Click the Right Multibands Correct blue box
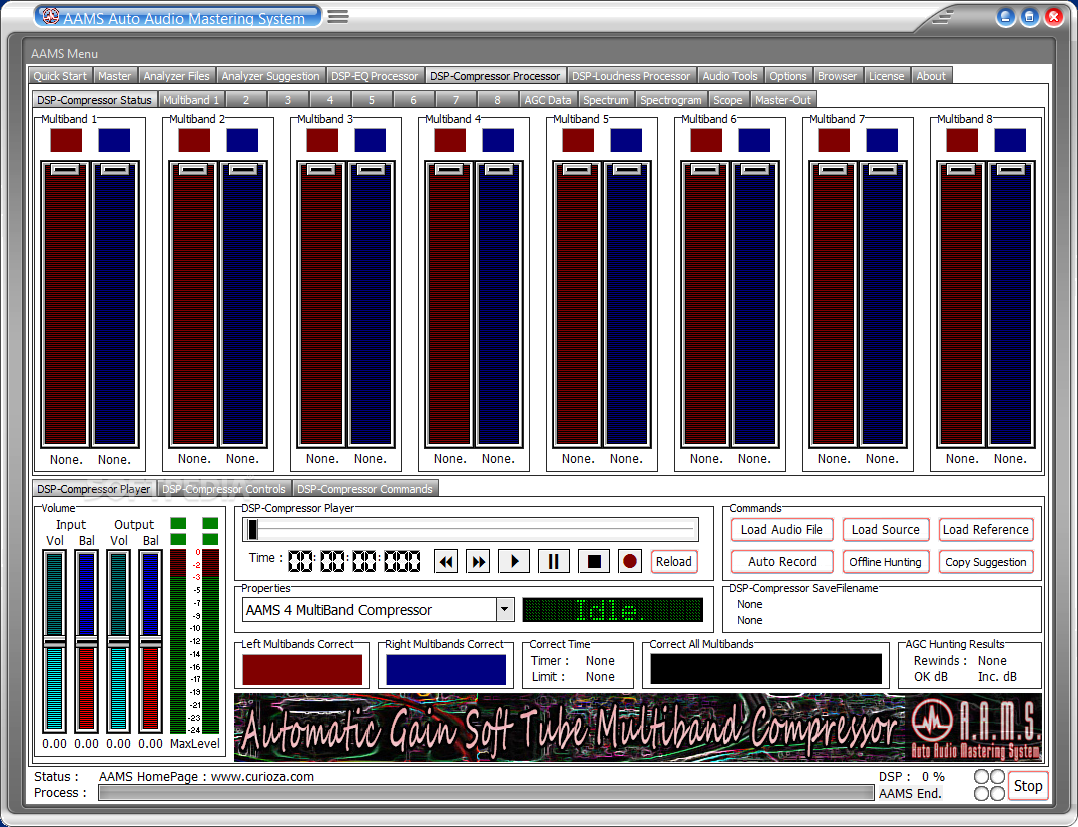Screen dimensions: 1078x827 tap(446, 670)
